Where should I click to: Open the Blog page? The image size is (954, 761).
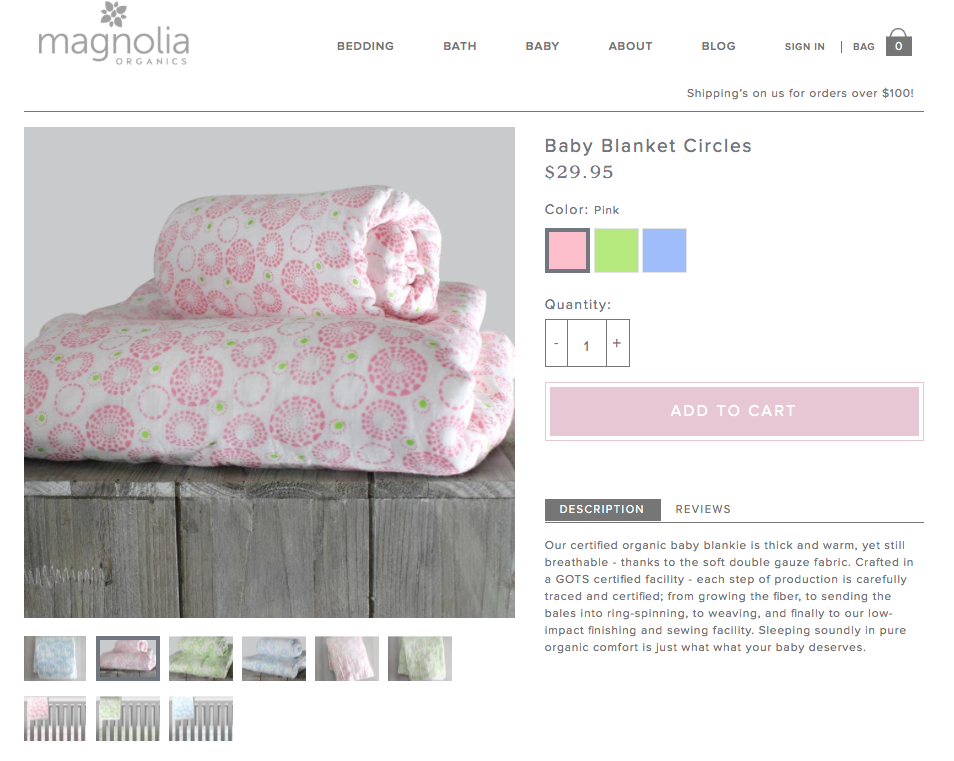coord(718,46)
